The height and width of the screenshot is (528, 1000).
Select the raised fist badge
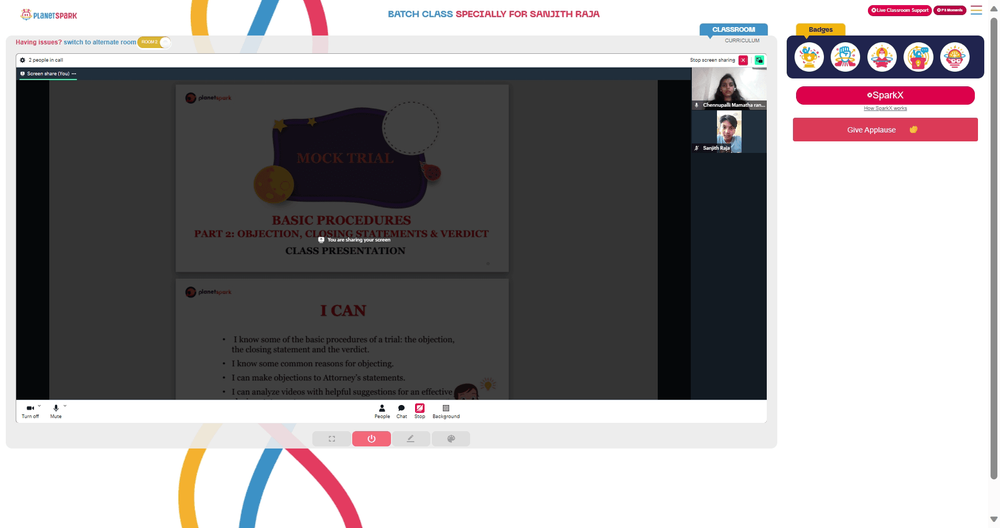845,57
